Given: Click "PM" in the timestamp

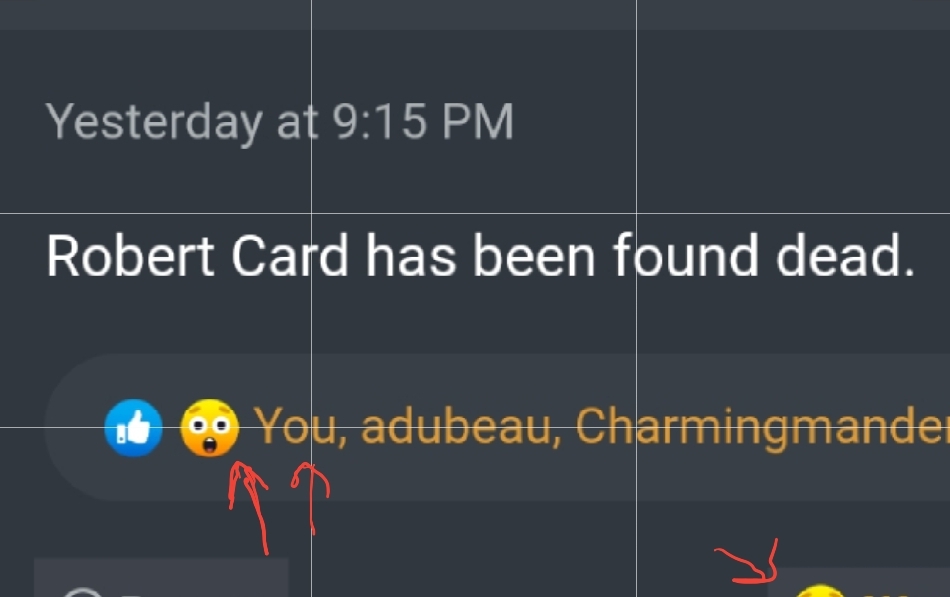Looking at the screenshot, I should click(478, 121).
